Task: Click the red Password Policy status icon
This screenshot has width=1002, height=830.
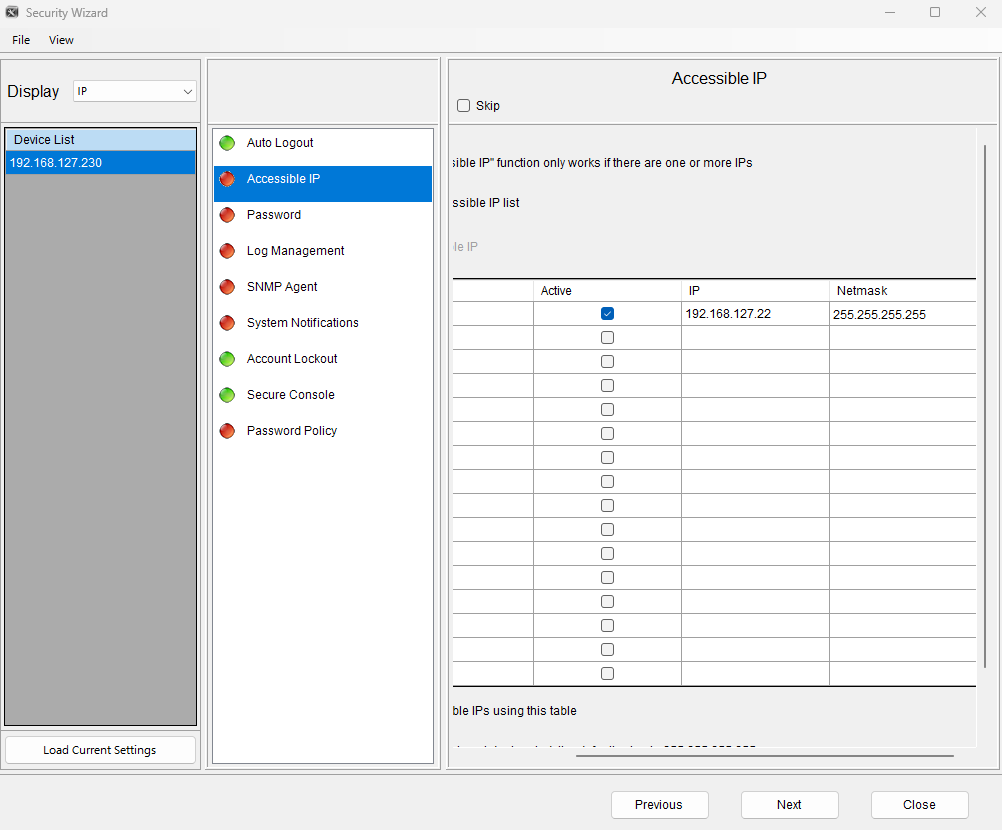Action: pos(227,431)
